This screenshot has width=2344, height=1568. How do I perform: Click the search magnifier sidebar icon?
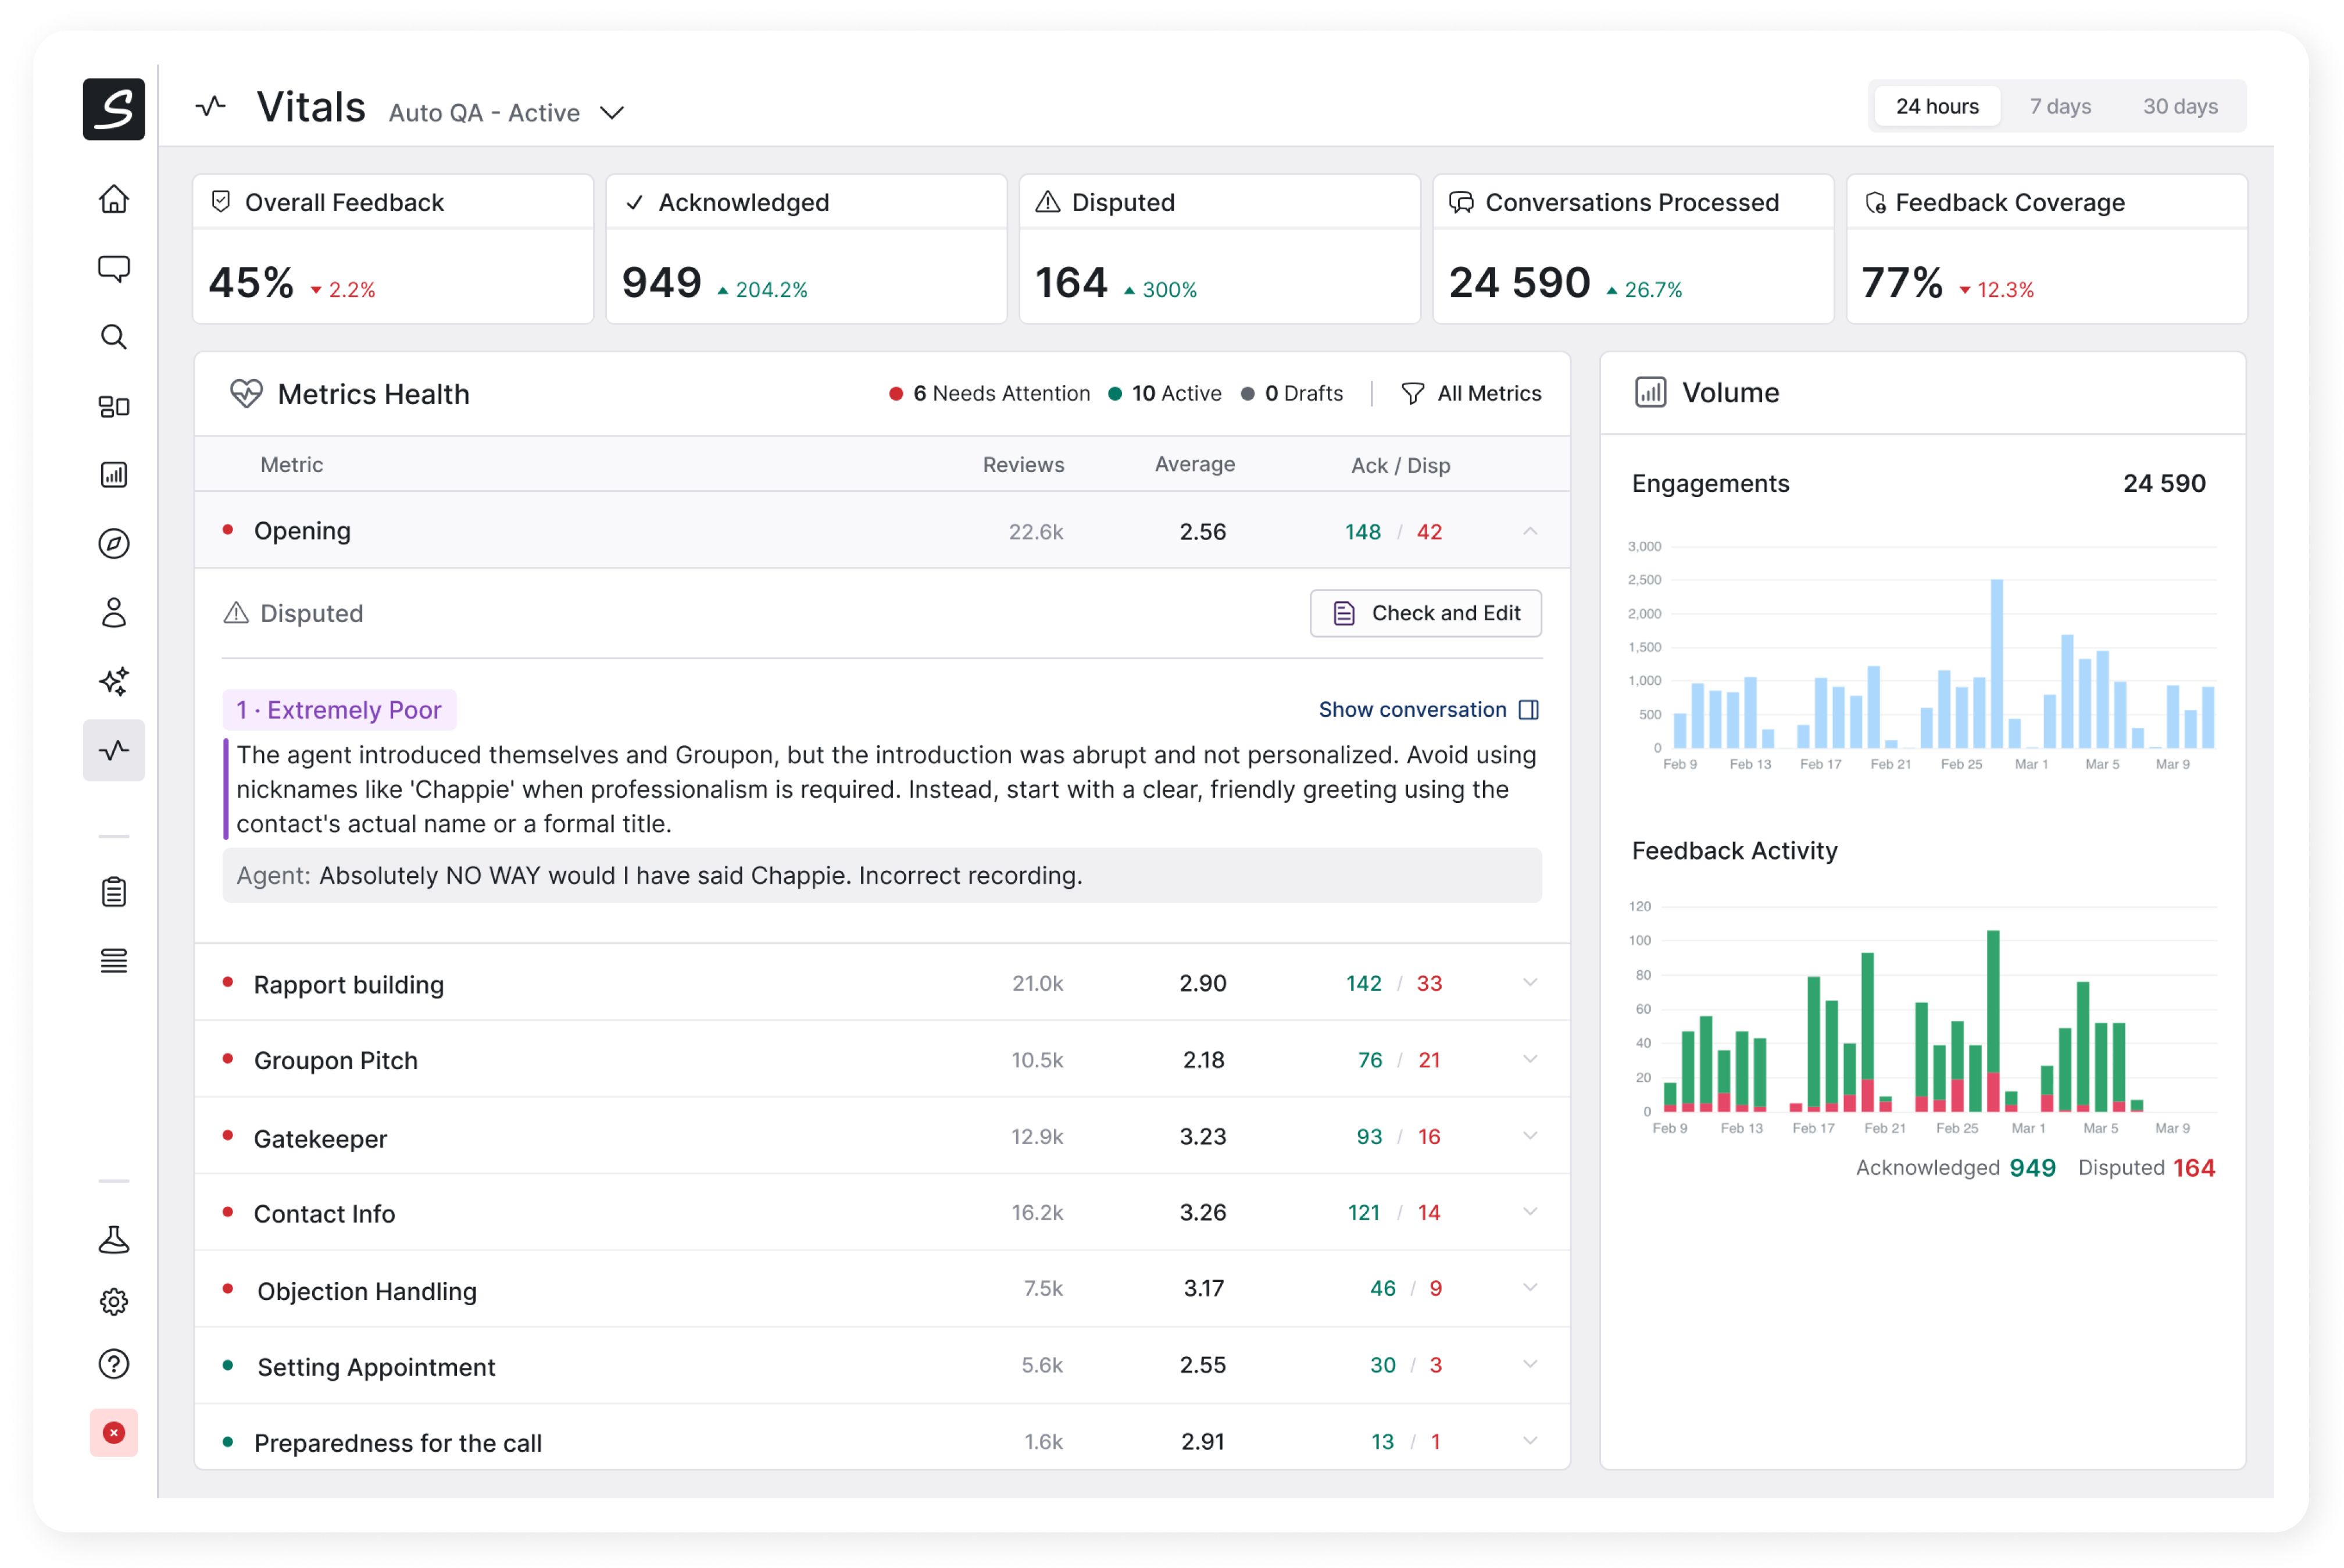click(x=114, y=337)
